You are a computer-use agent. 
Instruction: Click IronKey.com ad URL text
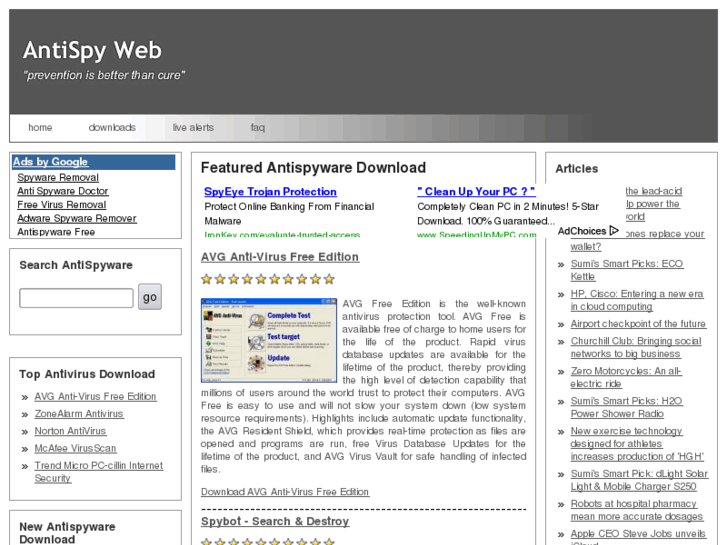pyautogui.click(x=282, y=234)
